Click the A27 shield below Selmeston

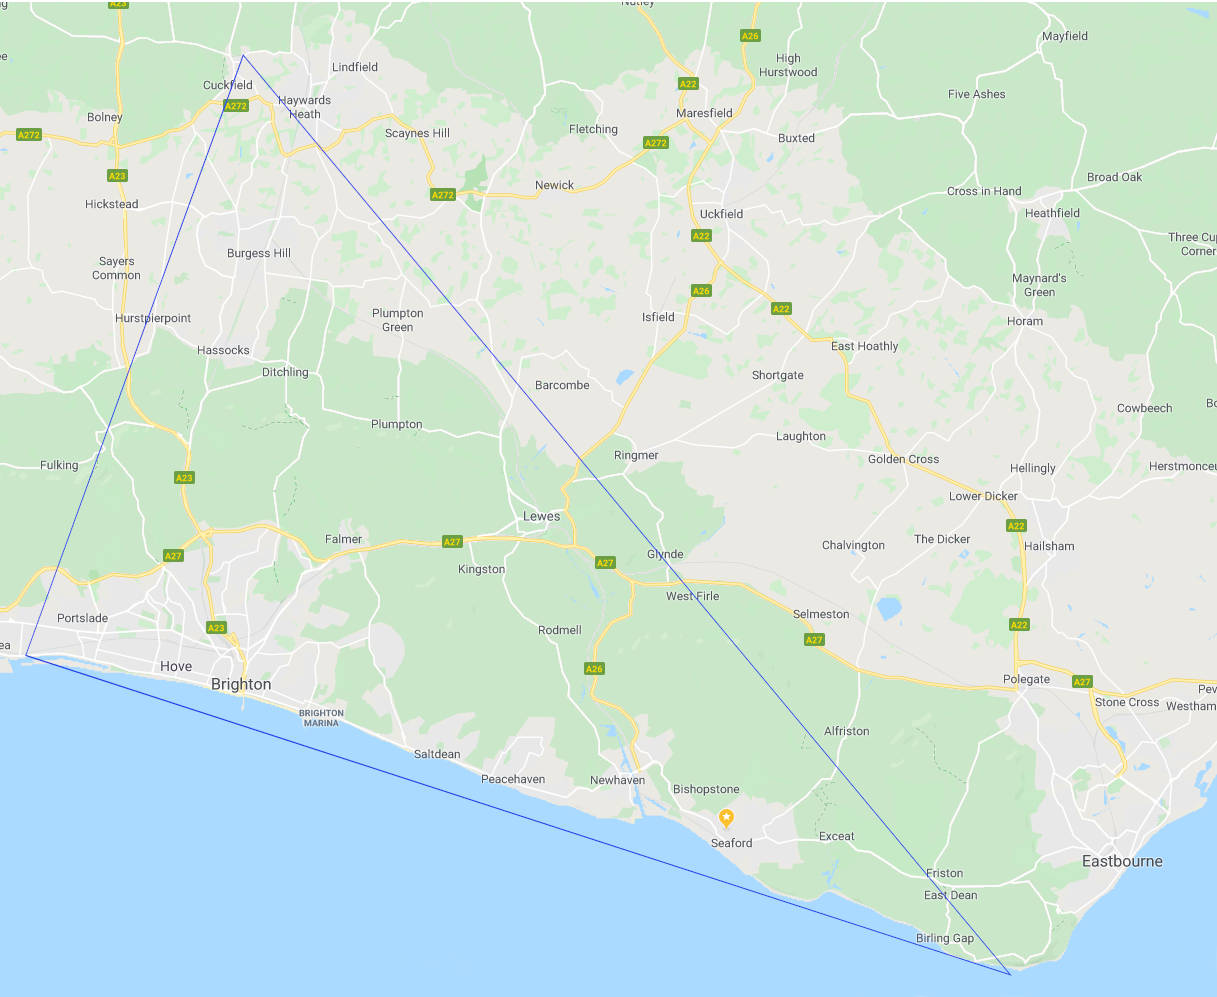(814, 640)
